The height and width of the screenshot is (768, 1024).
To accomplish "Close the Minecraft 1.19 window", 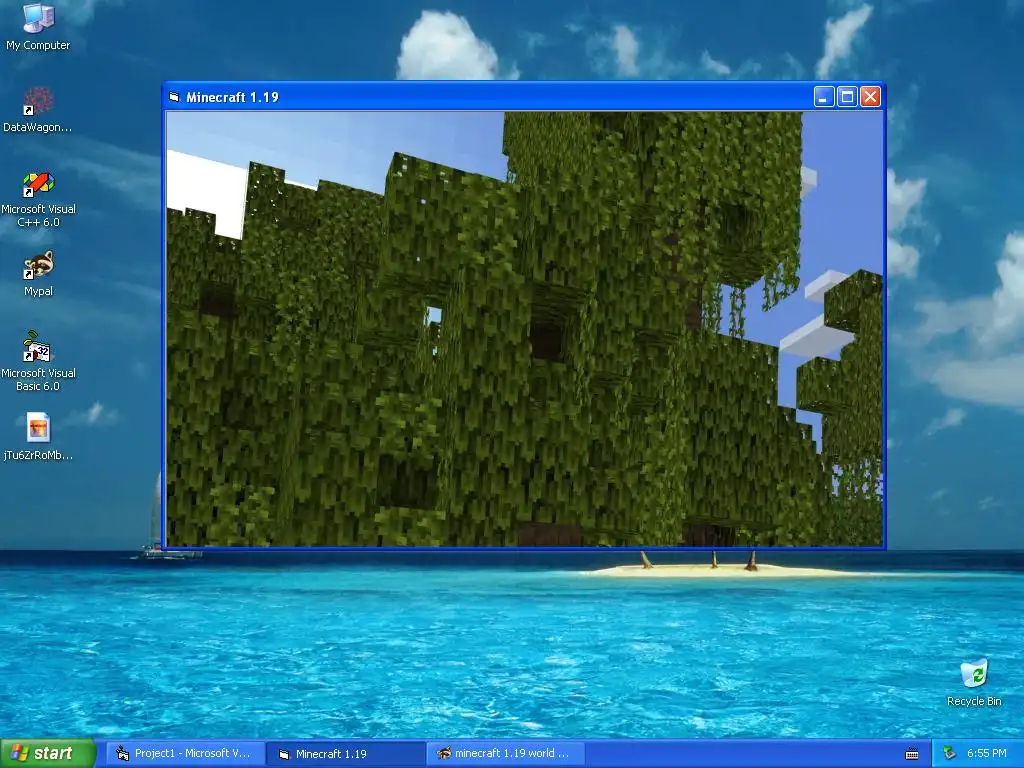I will click(871, 97).
